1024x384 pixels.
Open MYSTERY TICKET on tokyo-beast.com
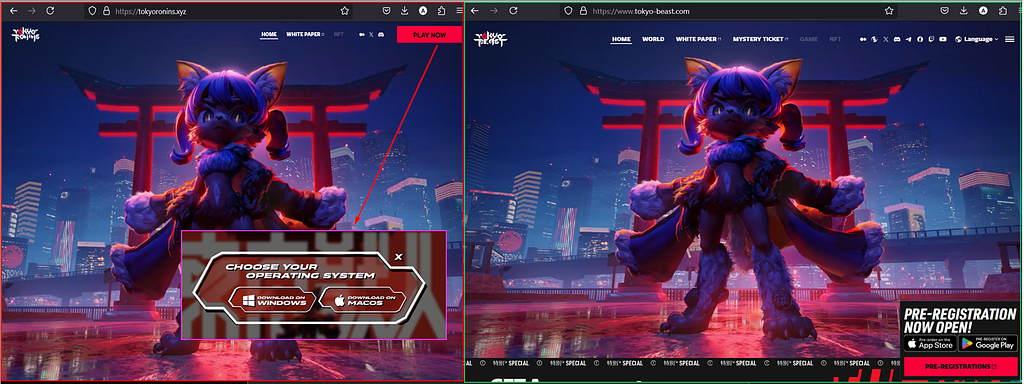[761, 39]
